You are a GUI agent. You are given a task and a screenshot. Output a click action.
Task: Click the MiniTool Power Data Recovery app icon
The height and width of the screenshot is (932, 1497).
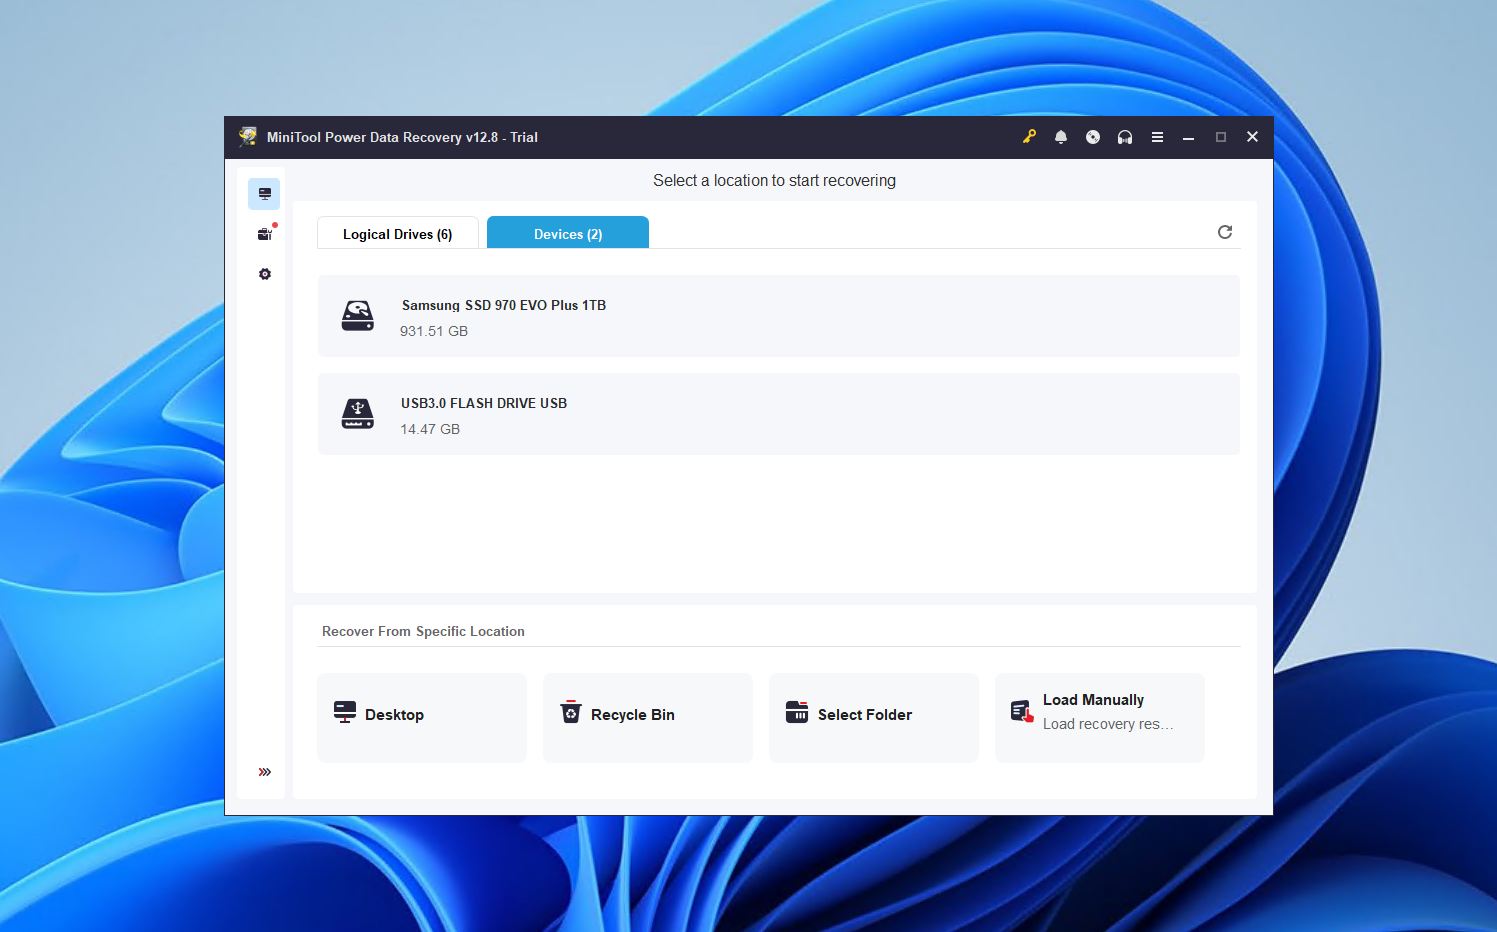coord(247,136)
